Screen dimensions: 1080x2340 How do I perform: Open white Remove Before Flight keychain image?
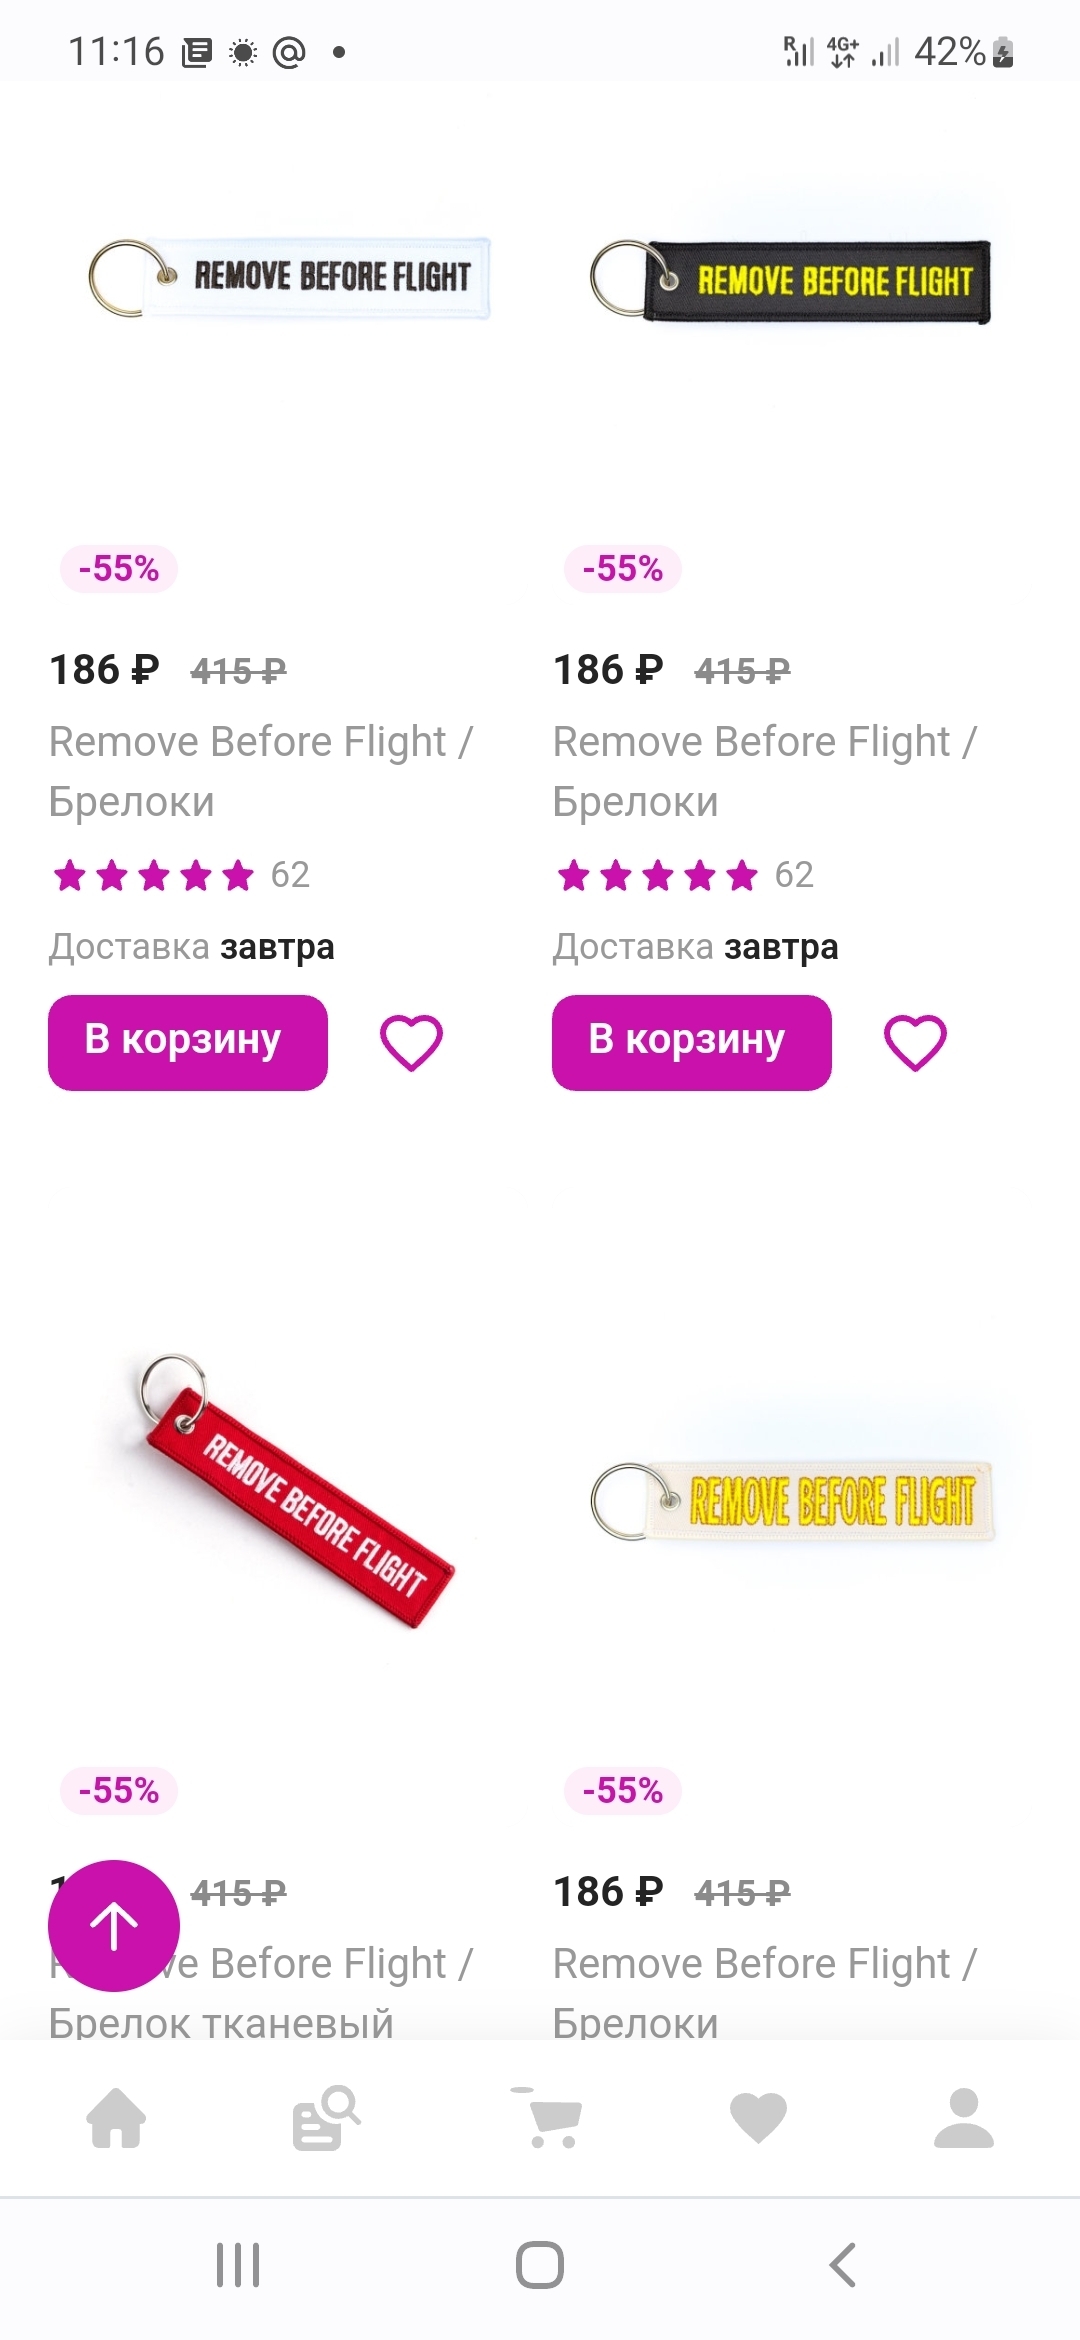[x=290, y=278]
